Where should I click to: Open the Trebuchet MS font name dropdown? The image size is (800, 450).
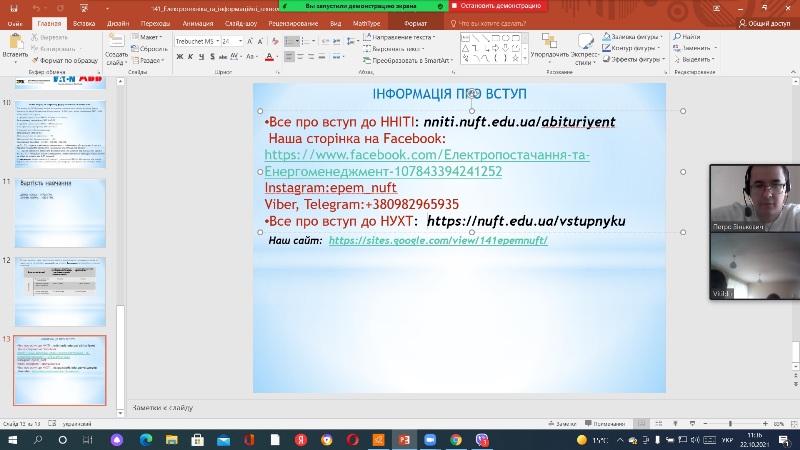click(217, 41)
